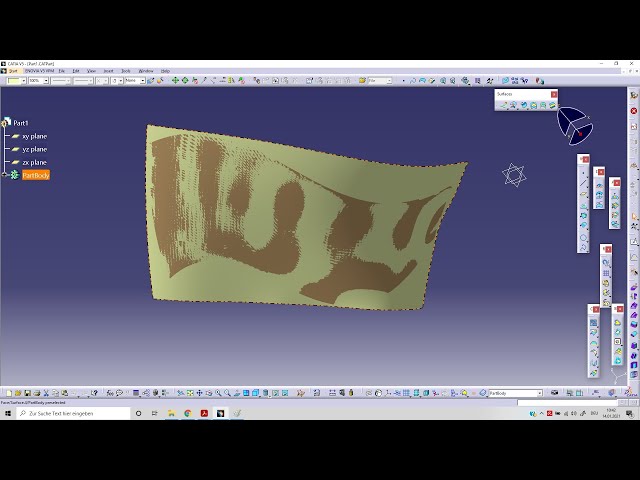Open Adobe Acrobat from the taskbar

204,413
